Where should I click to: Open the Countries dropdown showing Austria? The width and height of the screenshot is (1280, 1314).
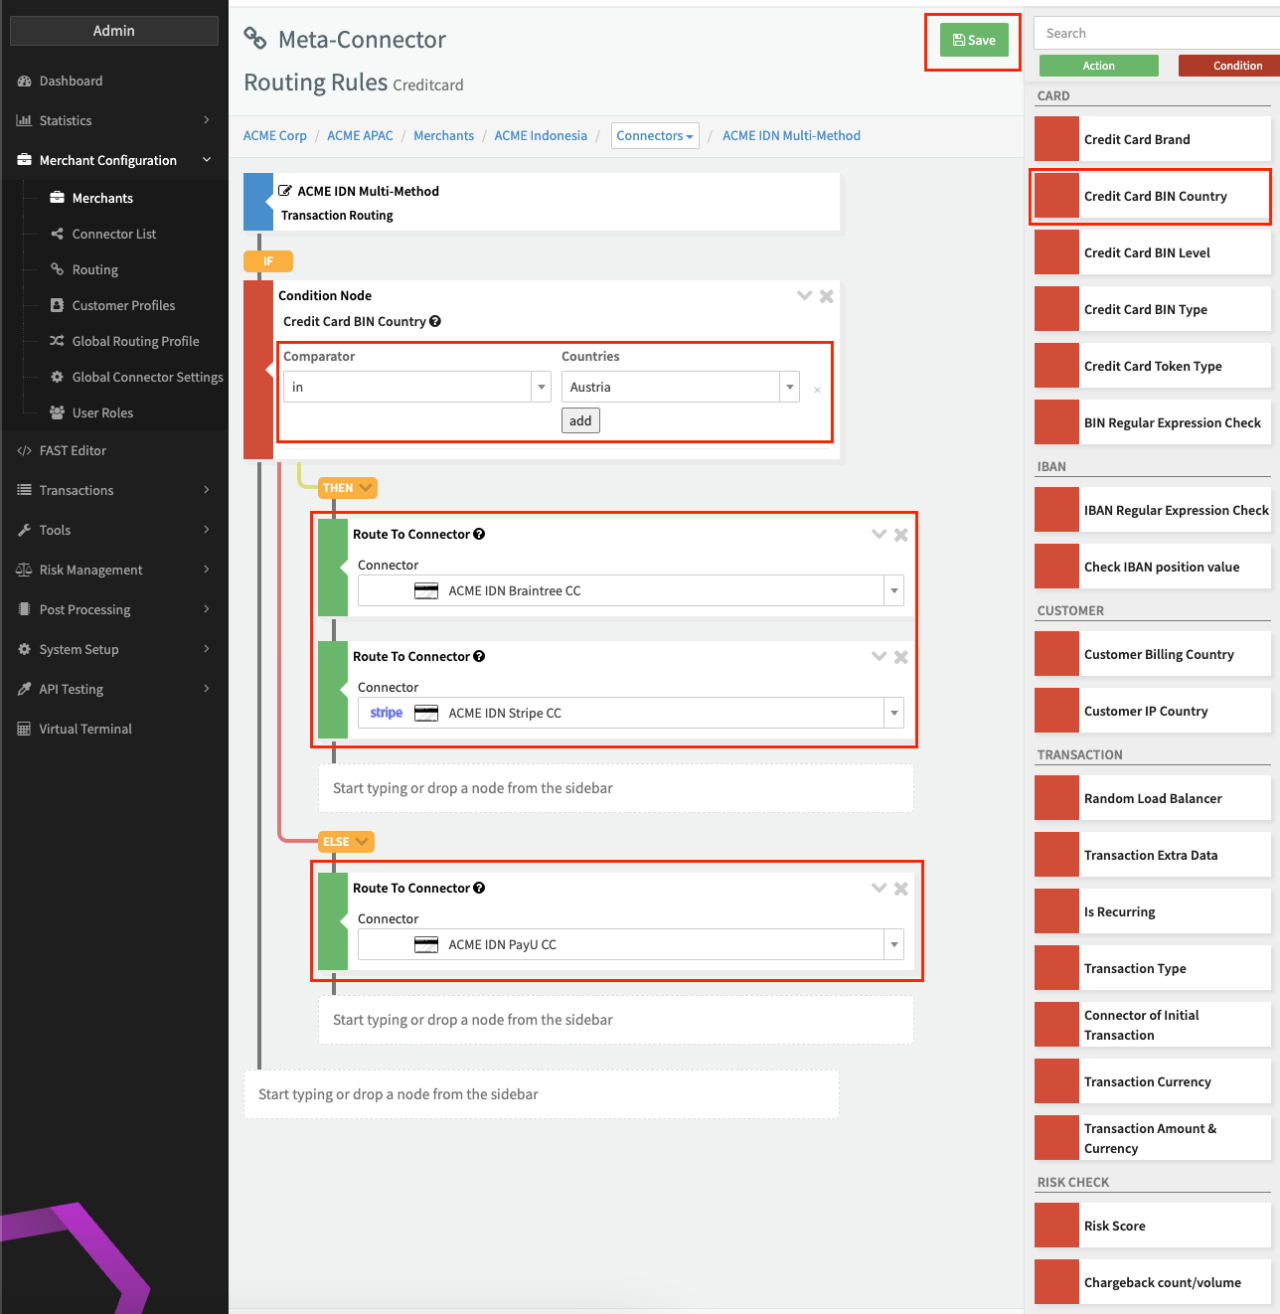[x=680, y=387]
